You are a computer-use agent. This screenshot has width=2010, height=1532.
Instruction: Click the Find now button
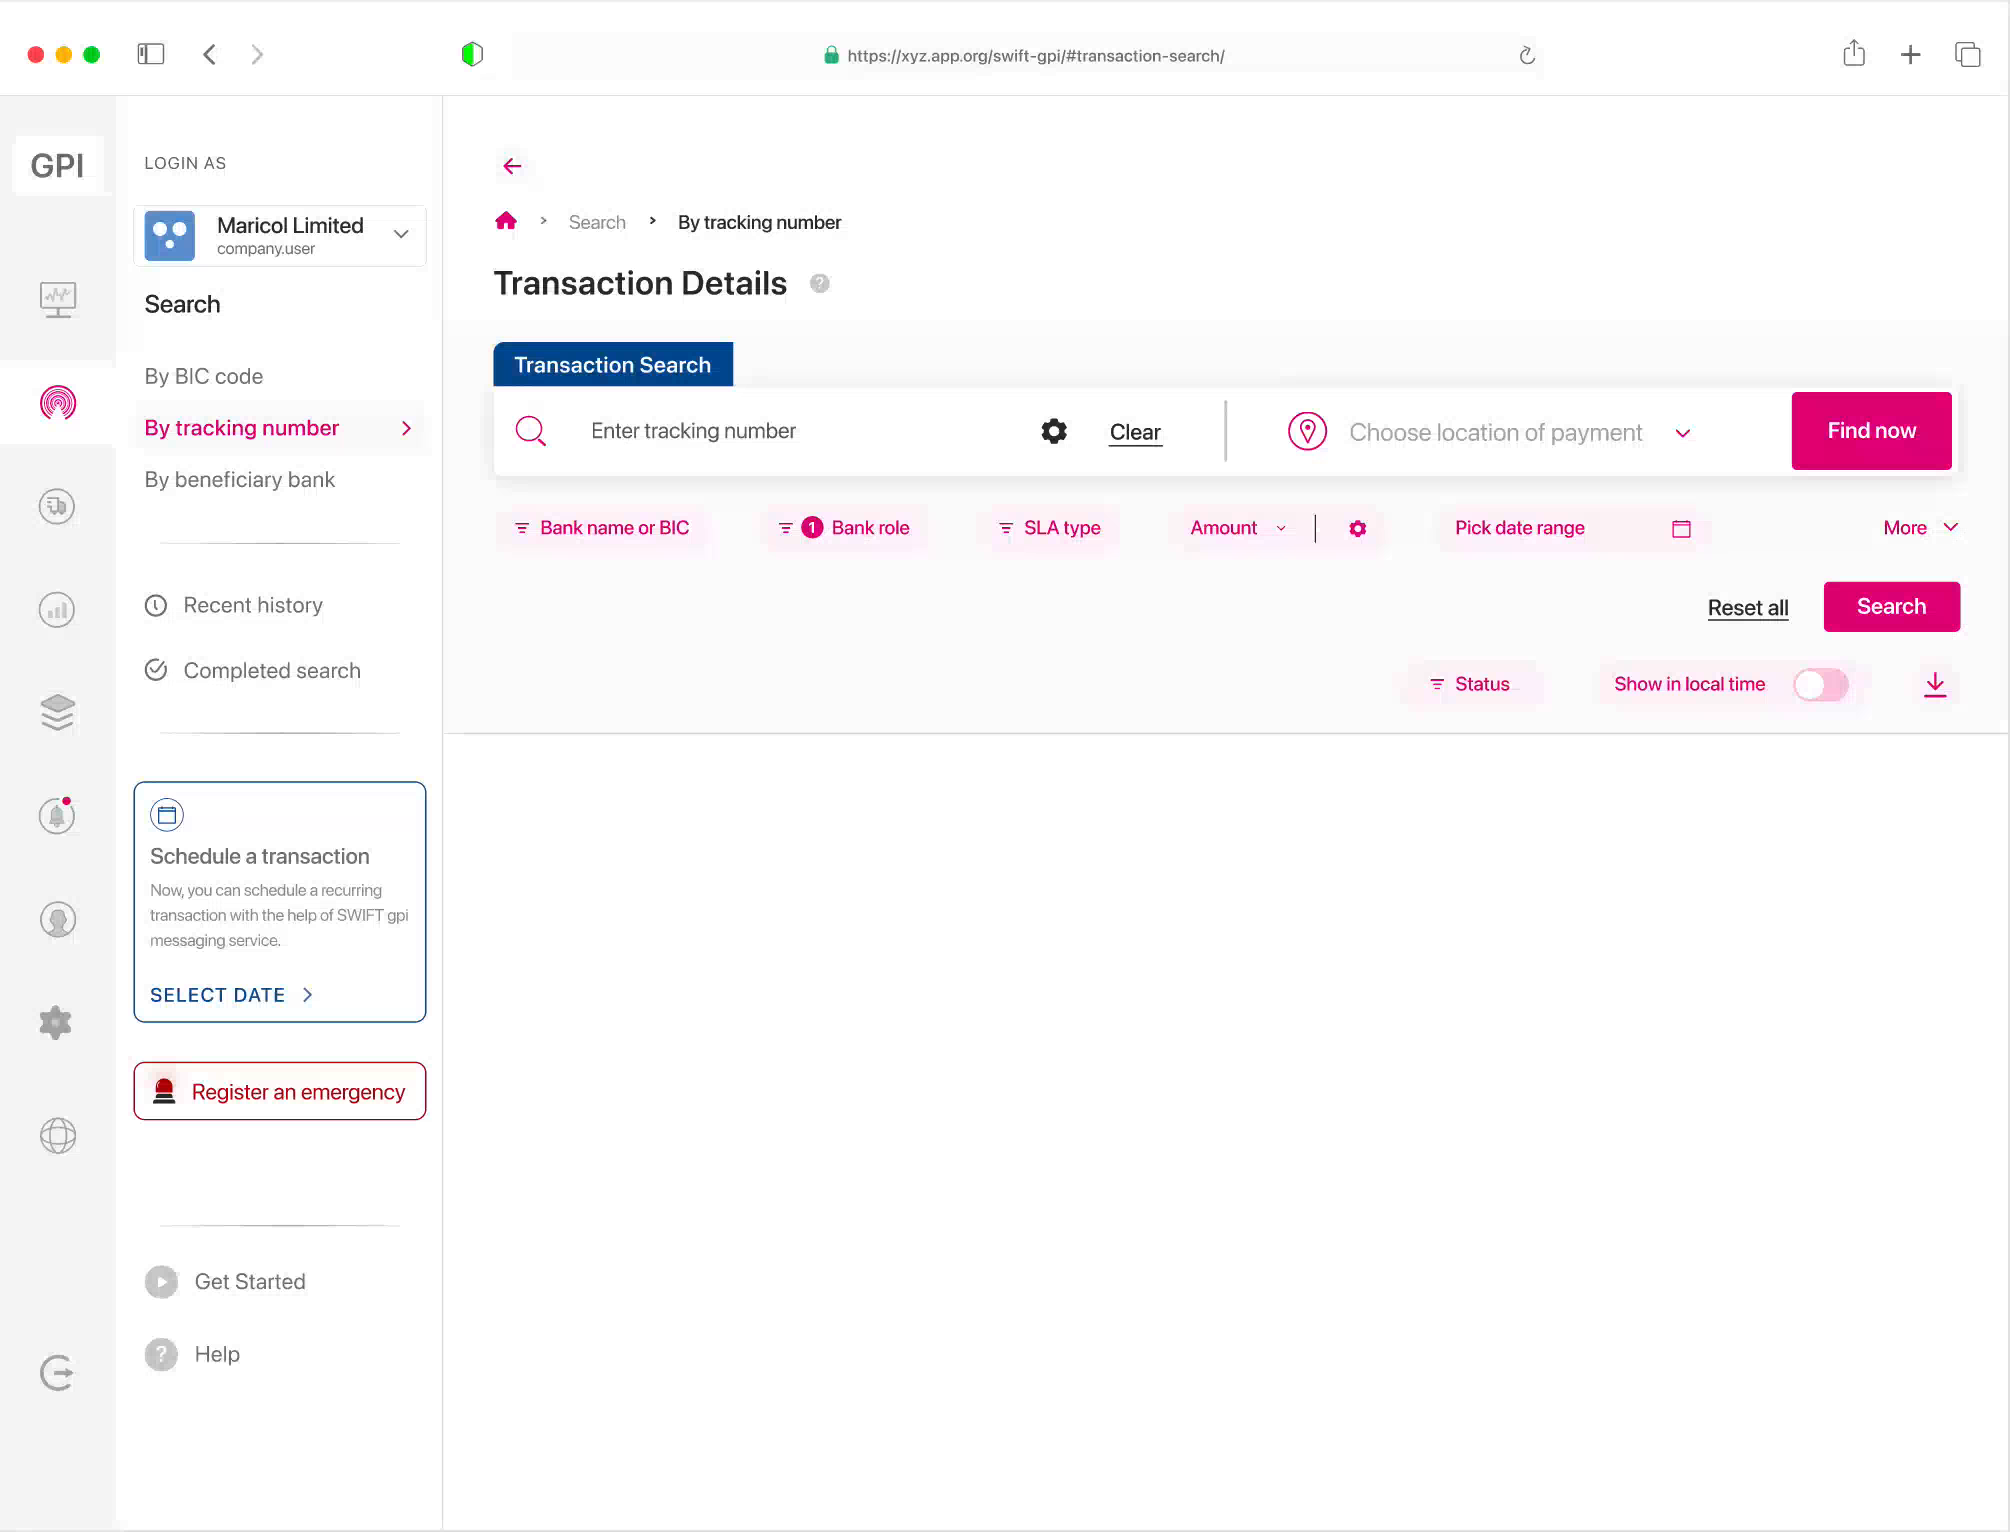[1870, 430]
